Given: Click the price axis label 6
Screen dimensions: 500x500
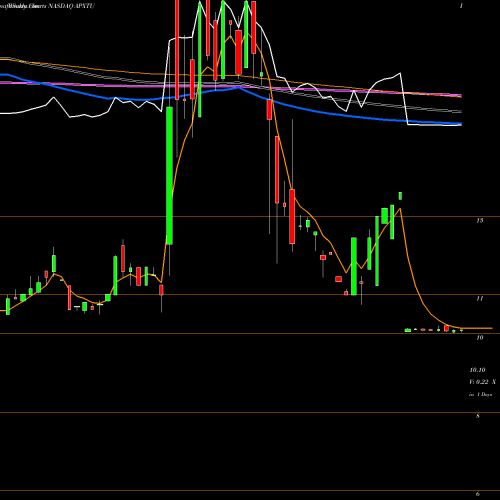Looking at the screenshot, I should pos(478,494).
